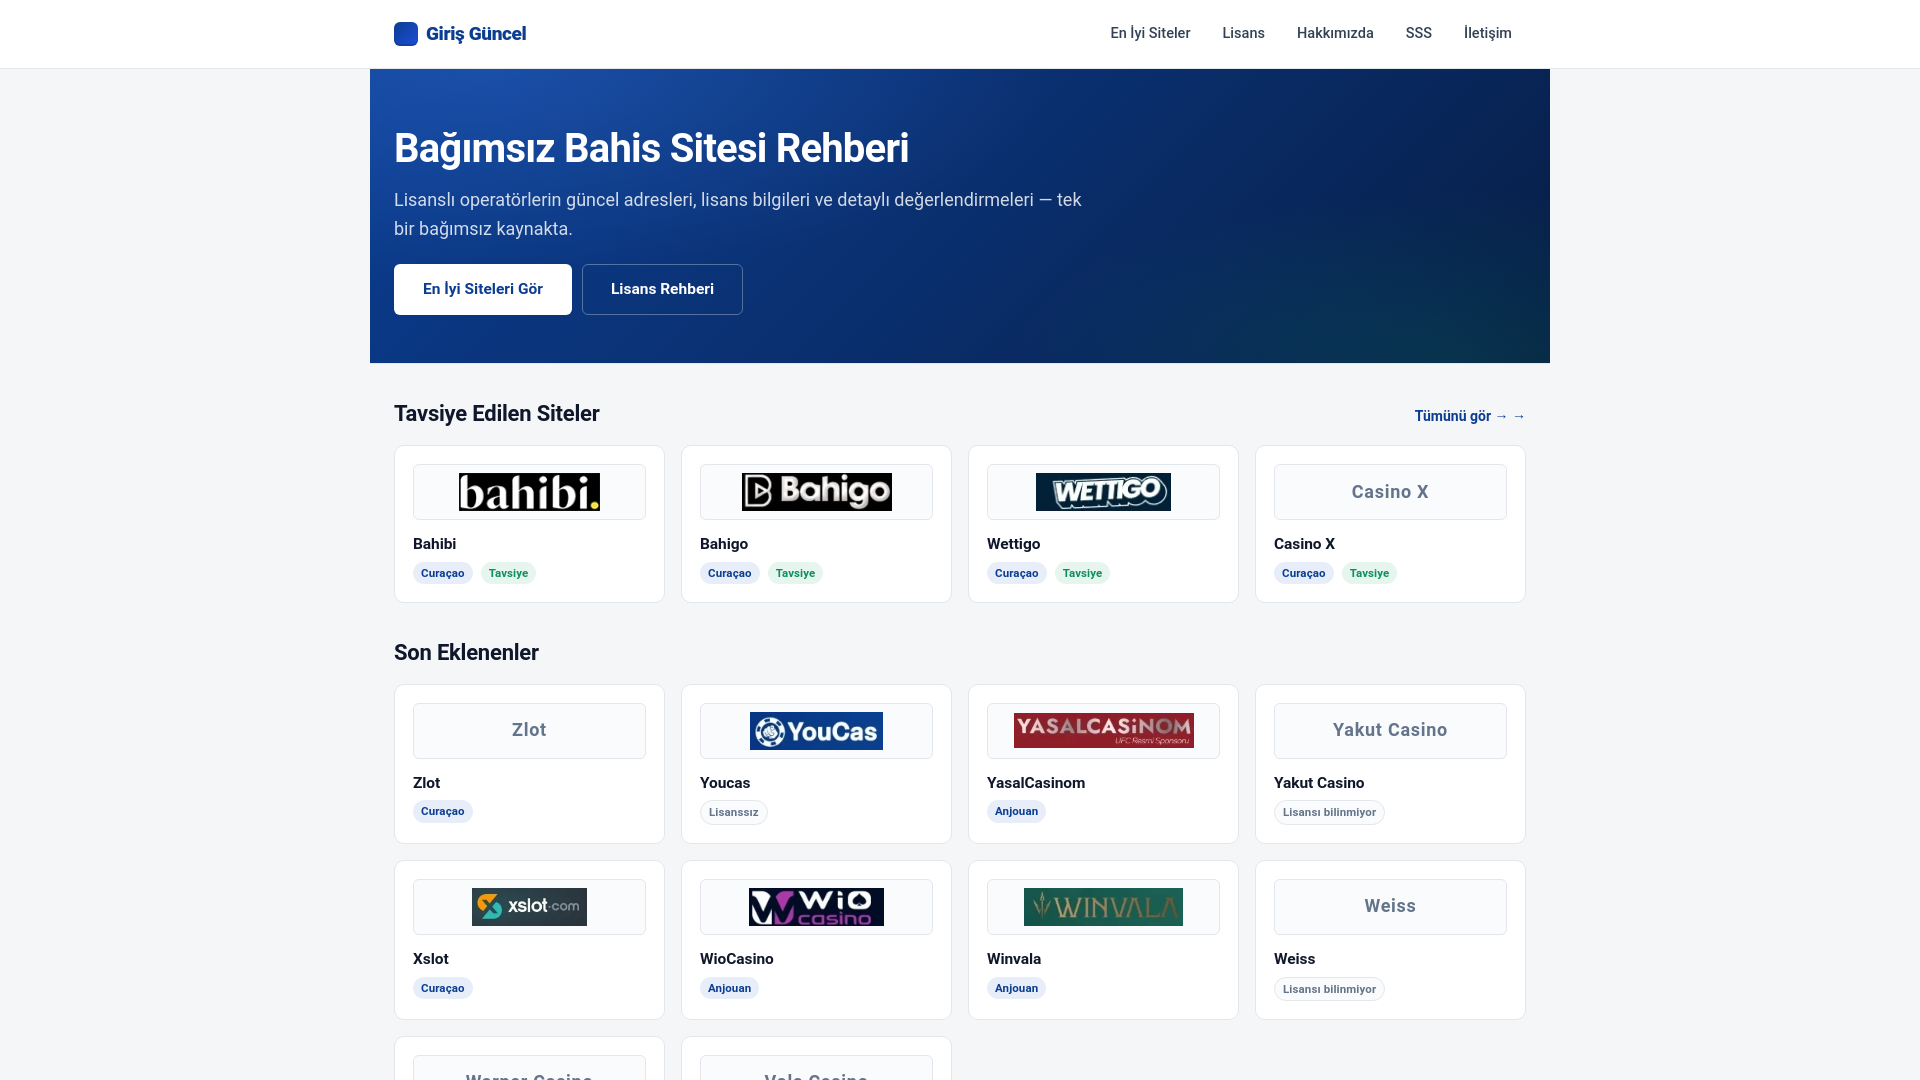Open the Casino X site name link

(x=1304, y=544)
